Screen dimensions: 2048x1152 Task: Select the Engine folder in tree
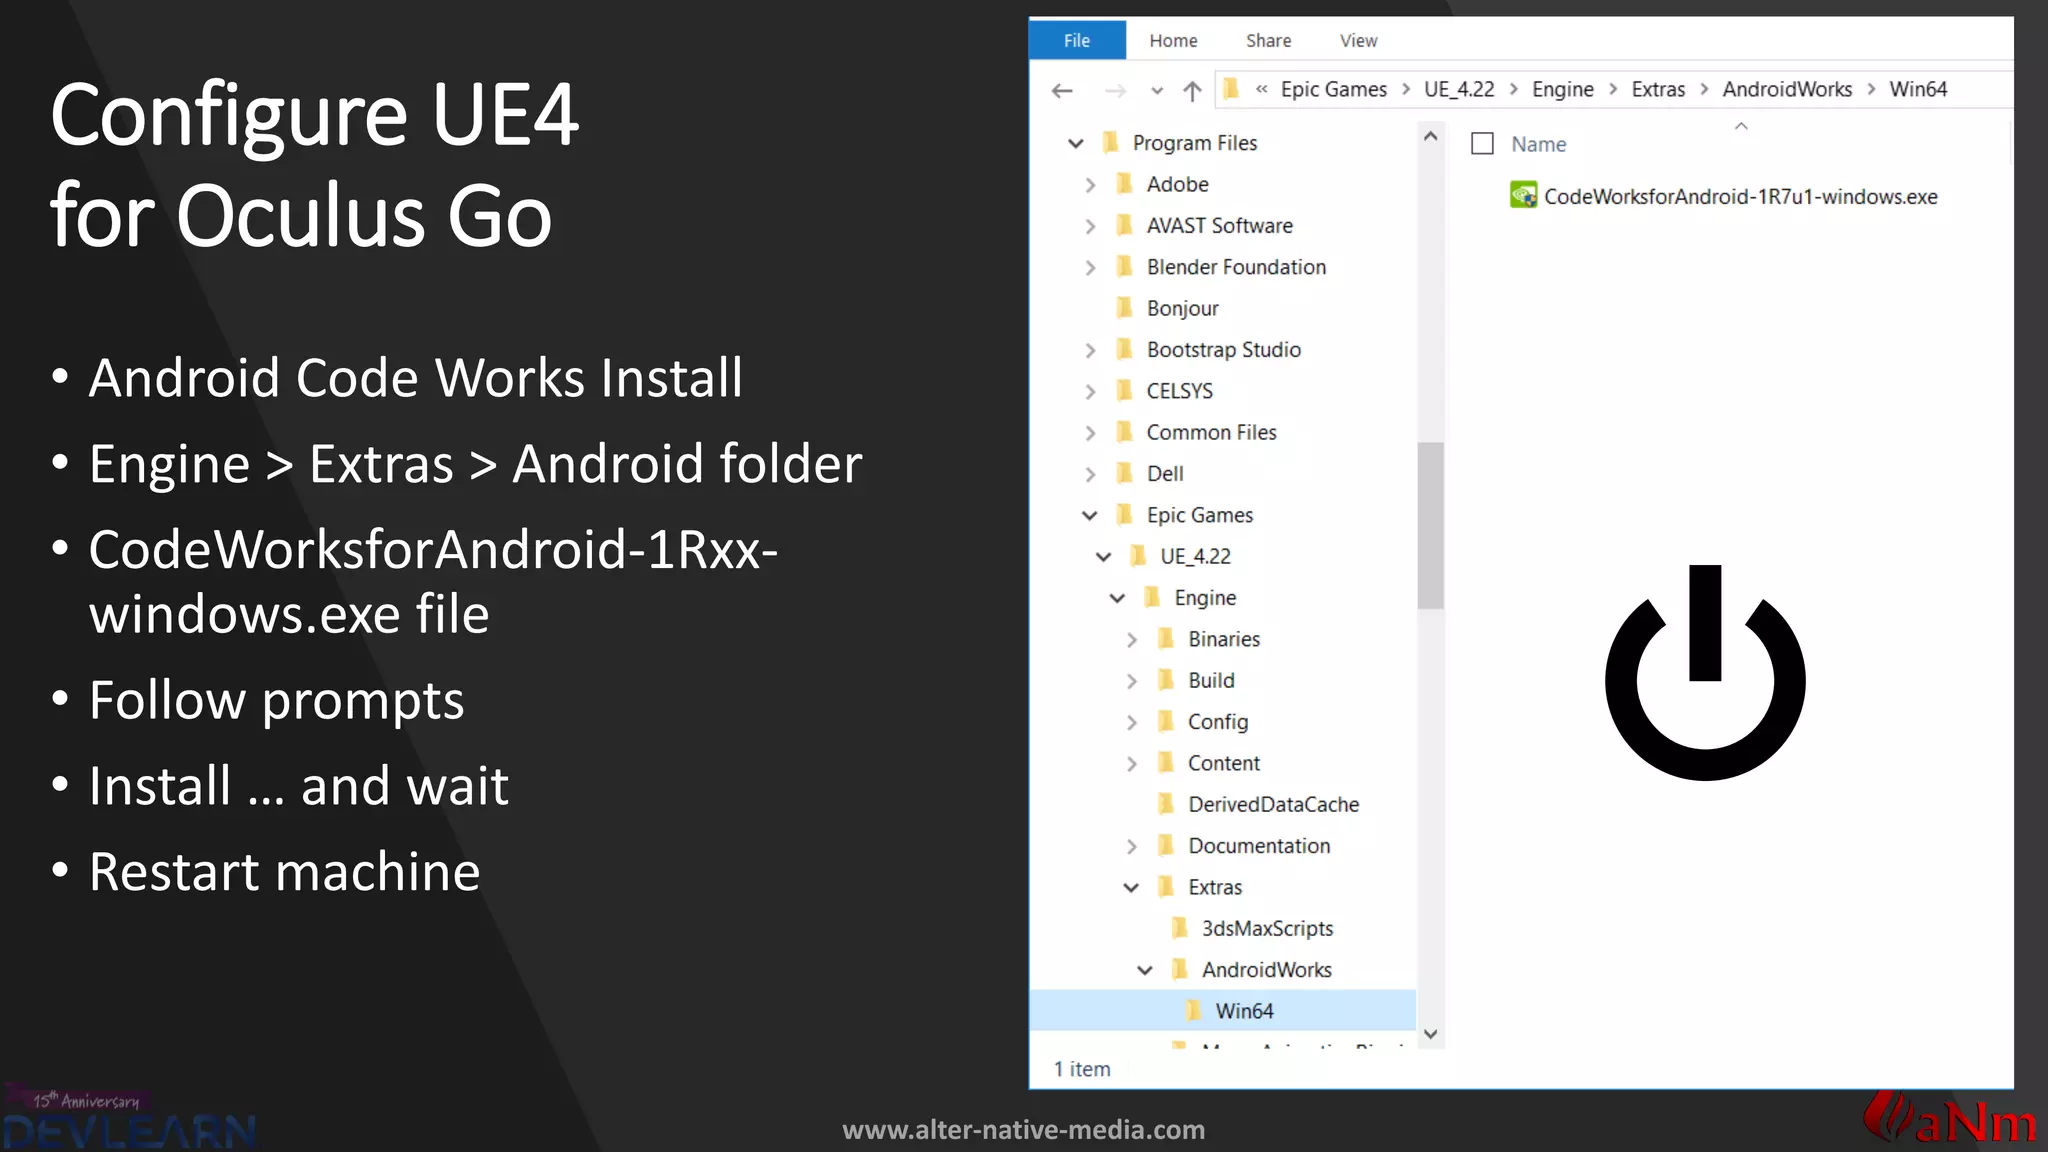coord(1205,598)
